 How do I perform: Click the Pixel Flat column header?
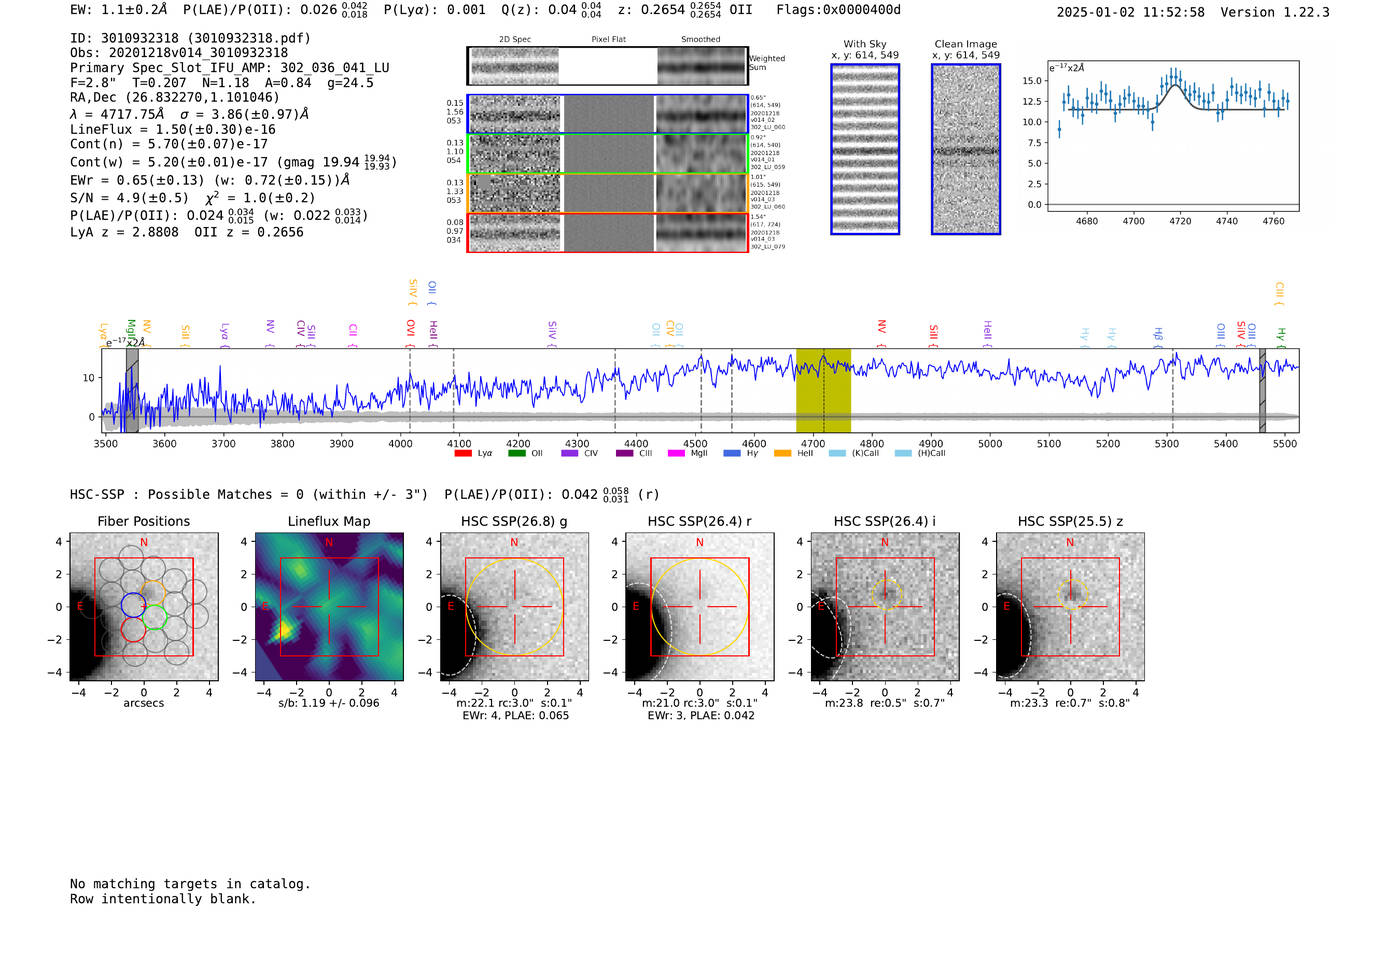(609, 40)
